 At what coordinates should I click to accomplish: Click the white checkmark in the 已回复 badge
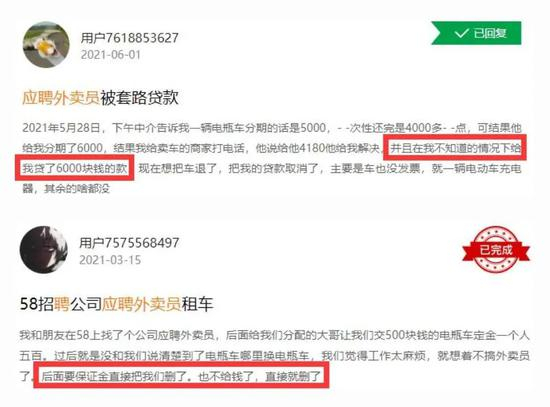pos(461,33)
